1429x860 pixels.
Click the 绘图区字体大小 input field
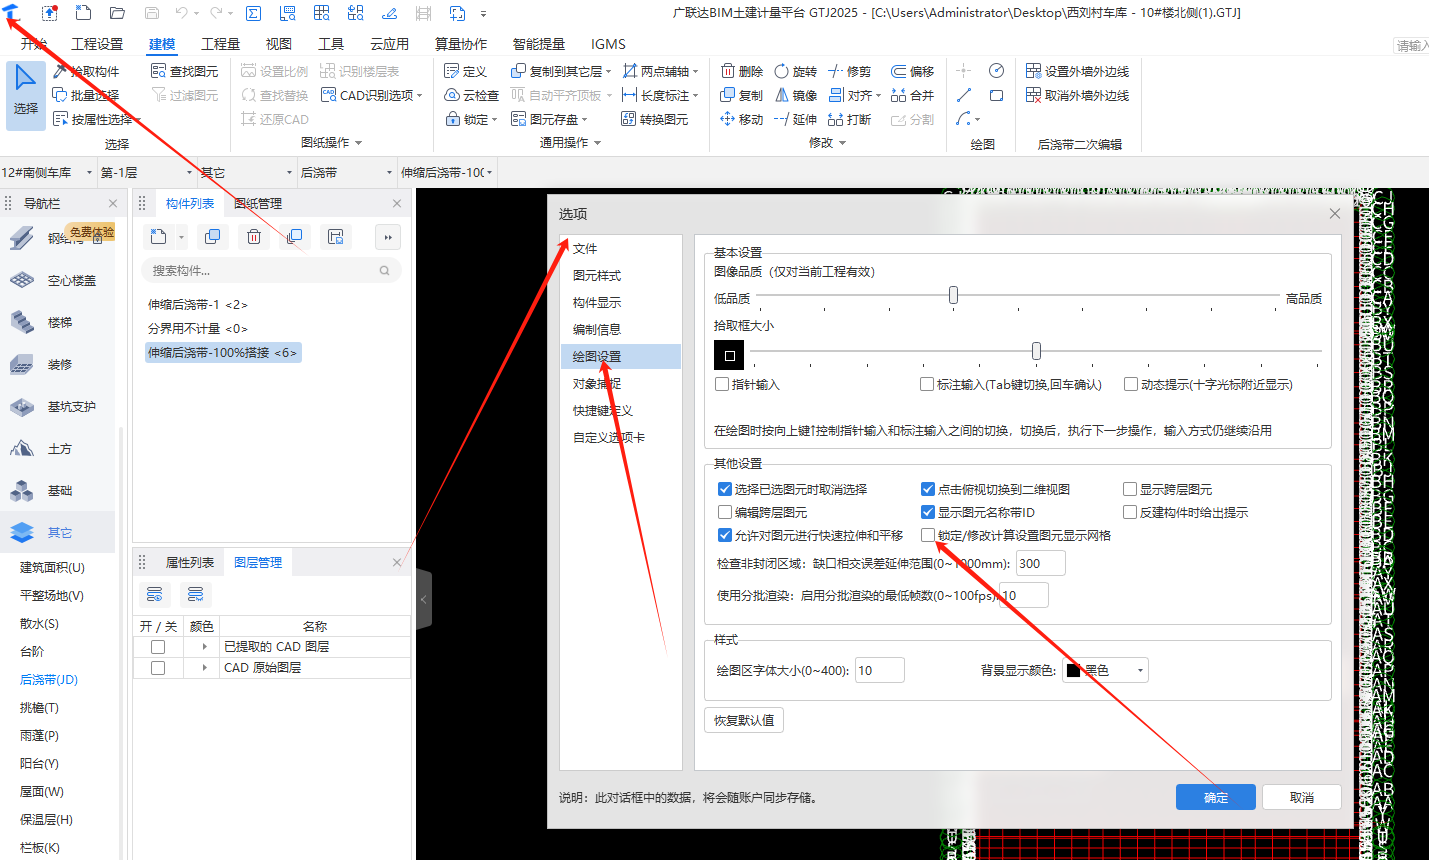tap(879, 670)
